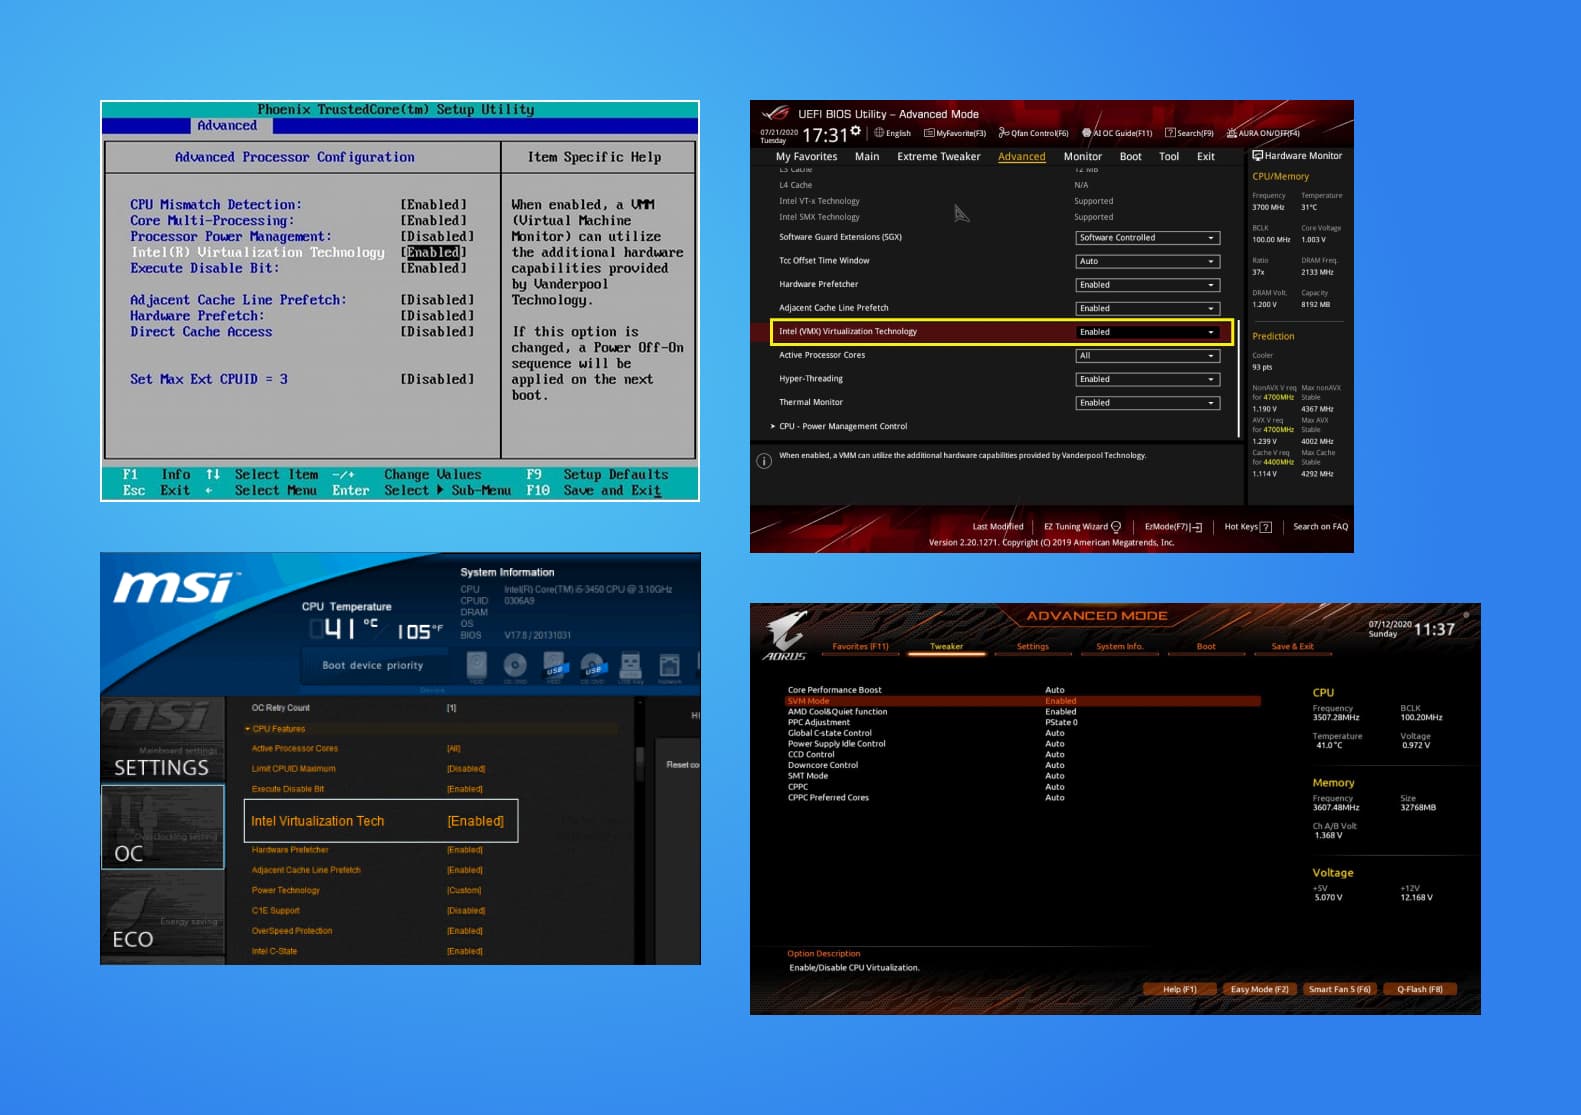Screen dimensions: 1581x1115
Task: Open the Boot tab in ASUS BIOS
Action: click(1130, 157)
